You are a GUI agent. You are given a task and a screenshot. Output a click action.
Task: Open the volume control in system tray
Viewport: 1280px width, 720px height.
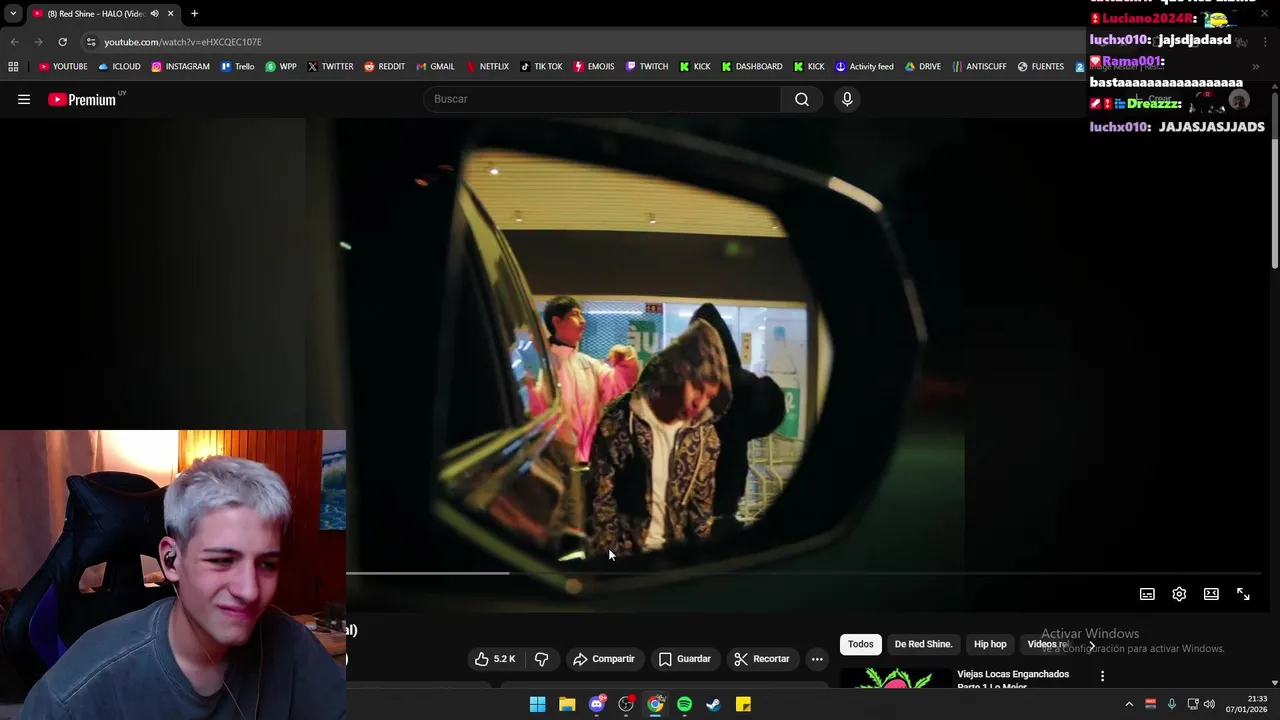tap(1209, 704)
